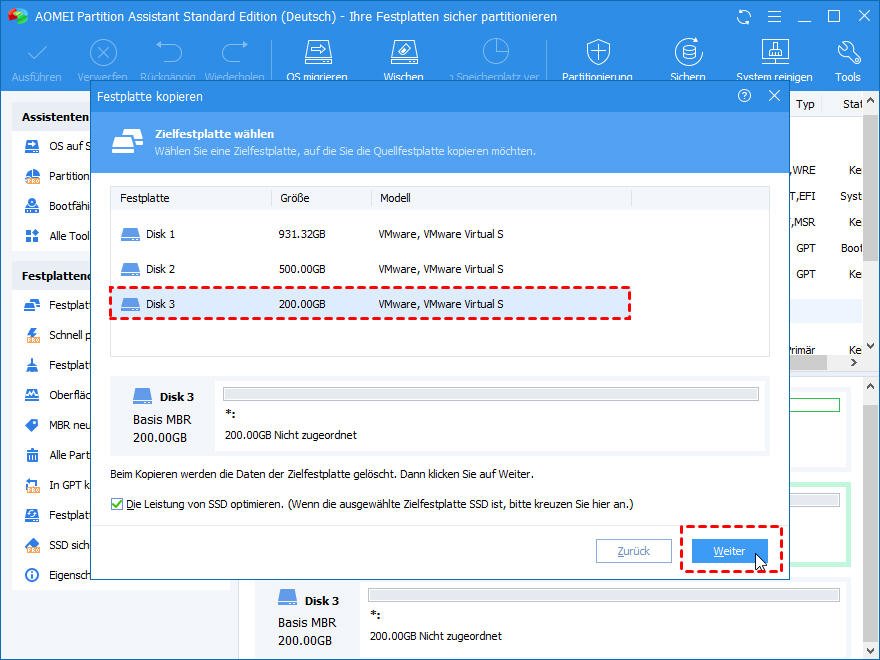Click the Größe column header
The width and height of the screenshot is (880, 660).
pyautogui.click(x=321, y=198)
